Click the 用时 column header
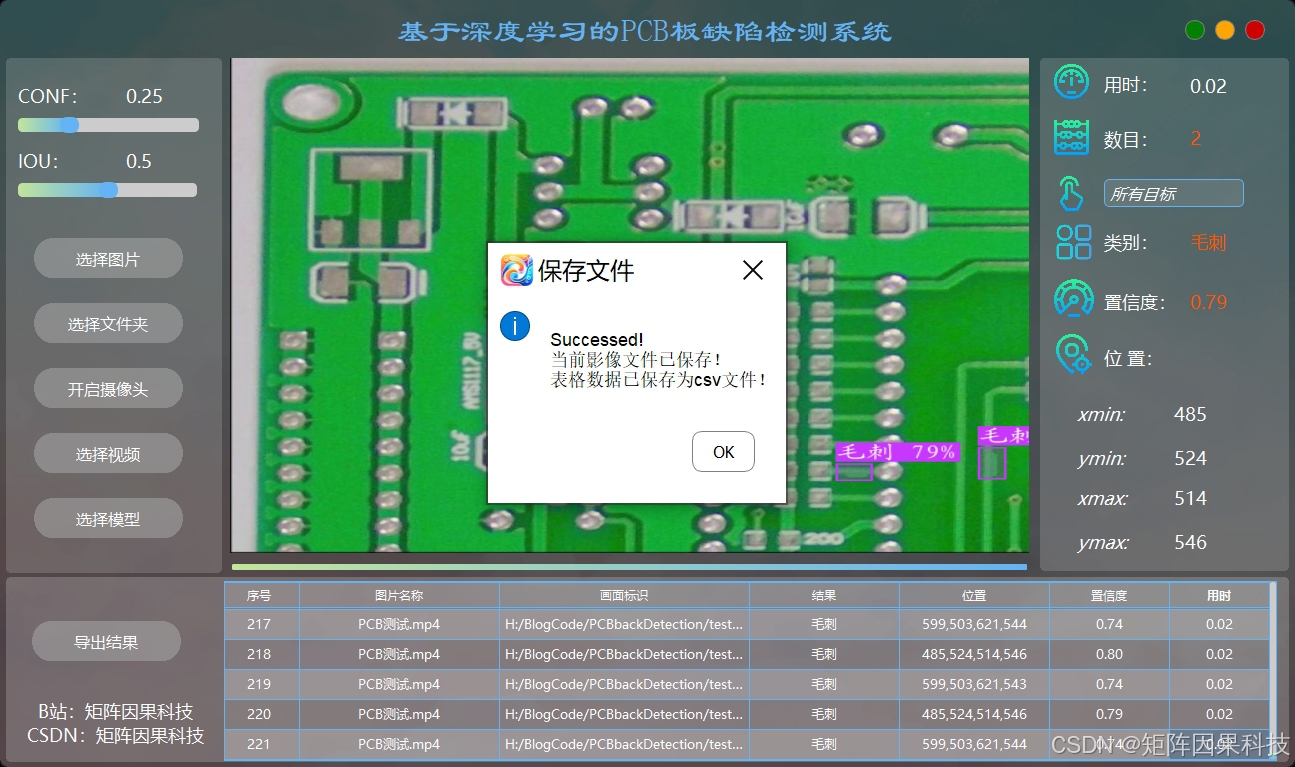This screenshot has height=767, width=1295. 1219,595
